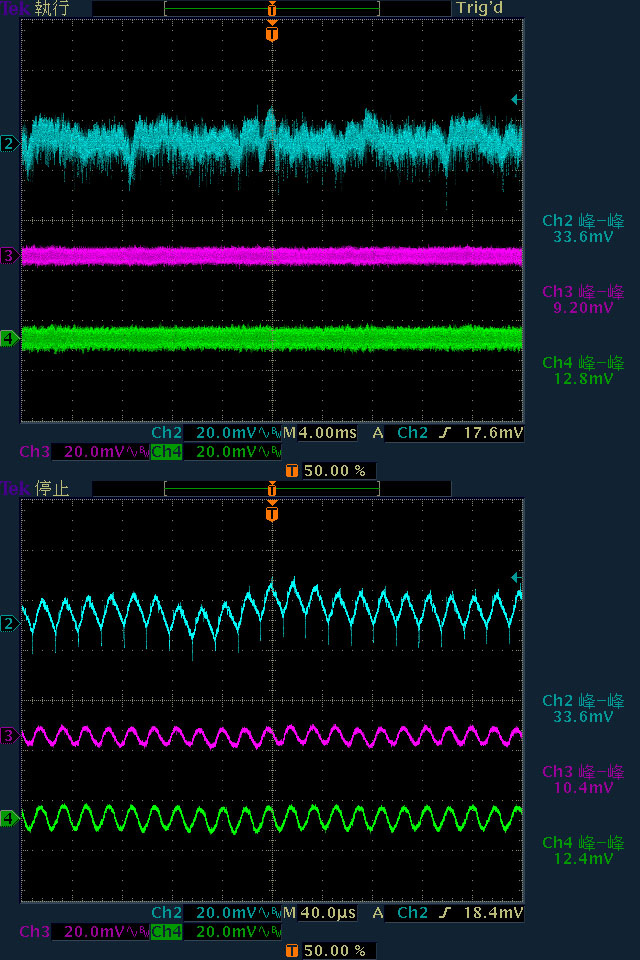
Task: Click orange trigger T marker in 停止 capture graticule
Action: [x=272, y=512]
